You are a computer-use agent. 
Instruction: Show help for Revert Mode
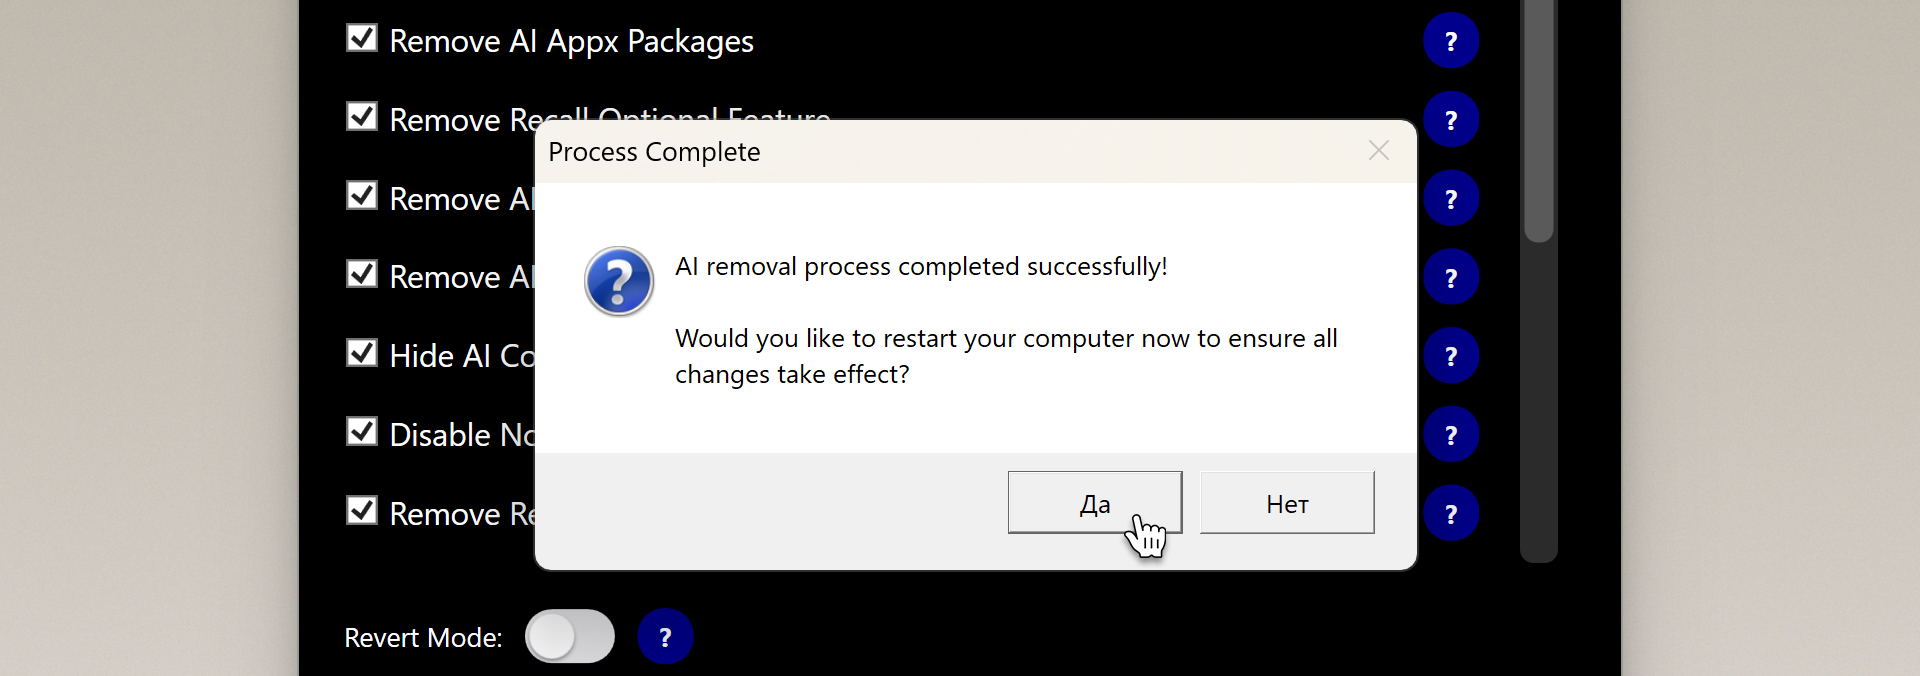coord(665,637)
